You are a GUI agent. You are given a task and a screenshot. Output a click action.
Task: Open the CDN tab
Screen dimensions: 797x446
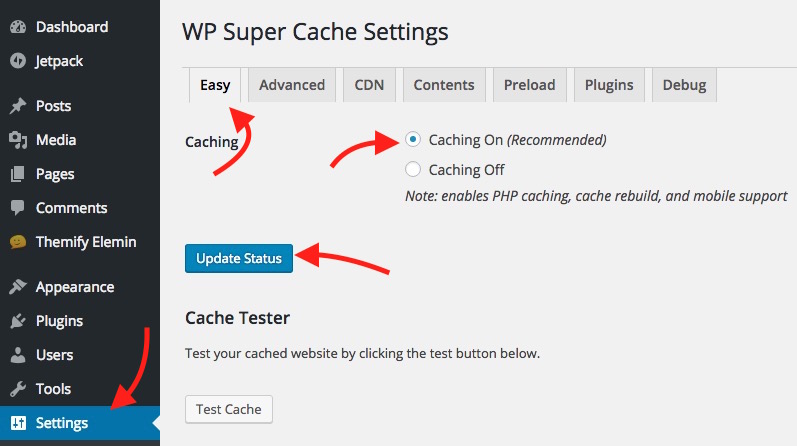click(369, 85)
